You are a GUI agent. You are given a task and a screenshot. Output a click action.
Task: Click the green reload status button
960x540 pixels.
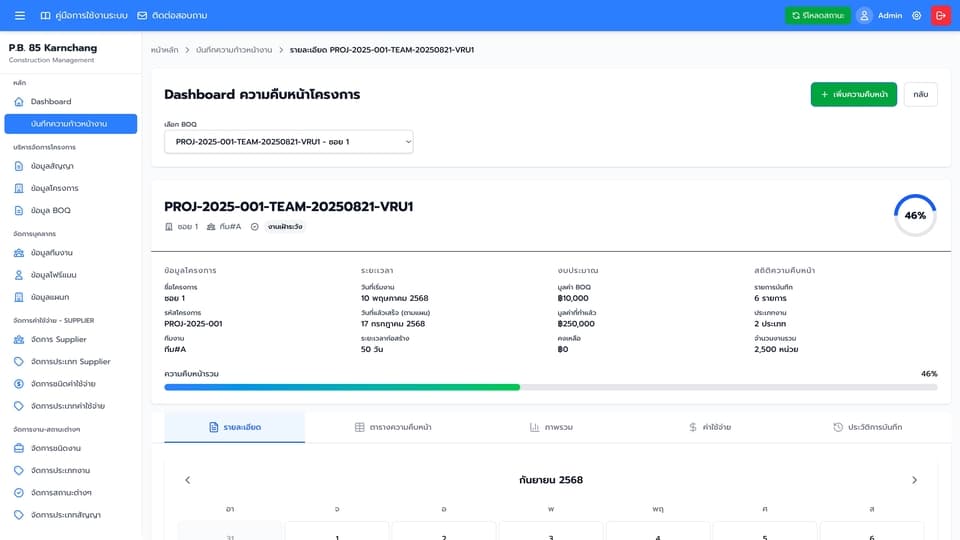click(x=817, y=15)
